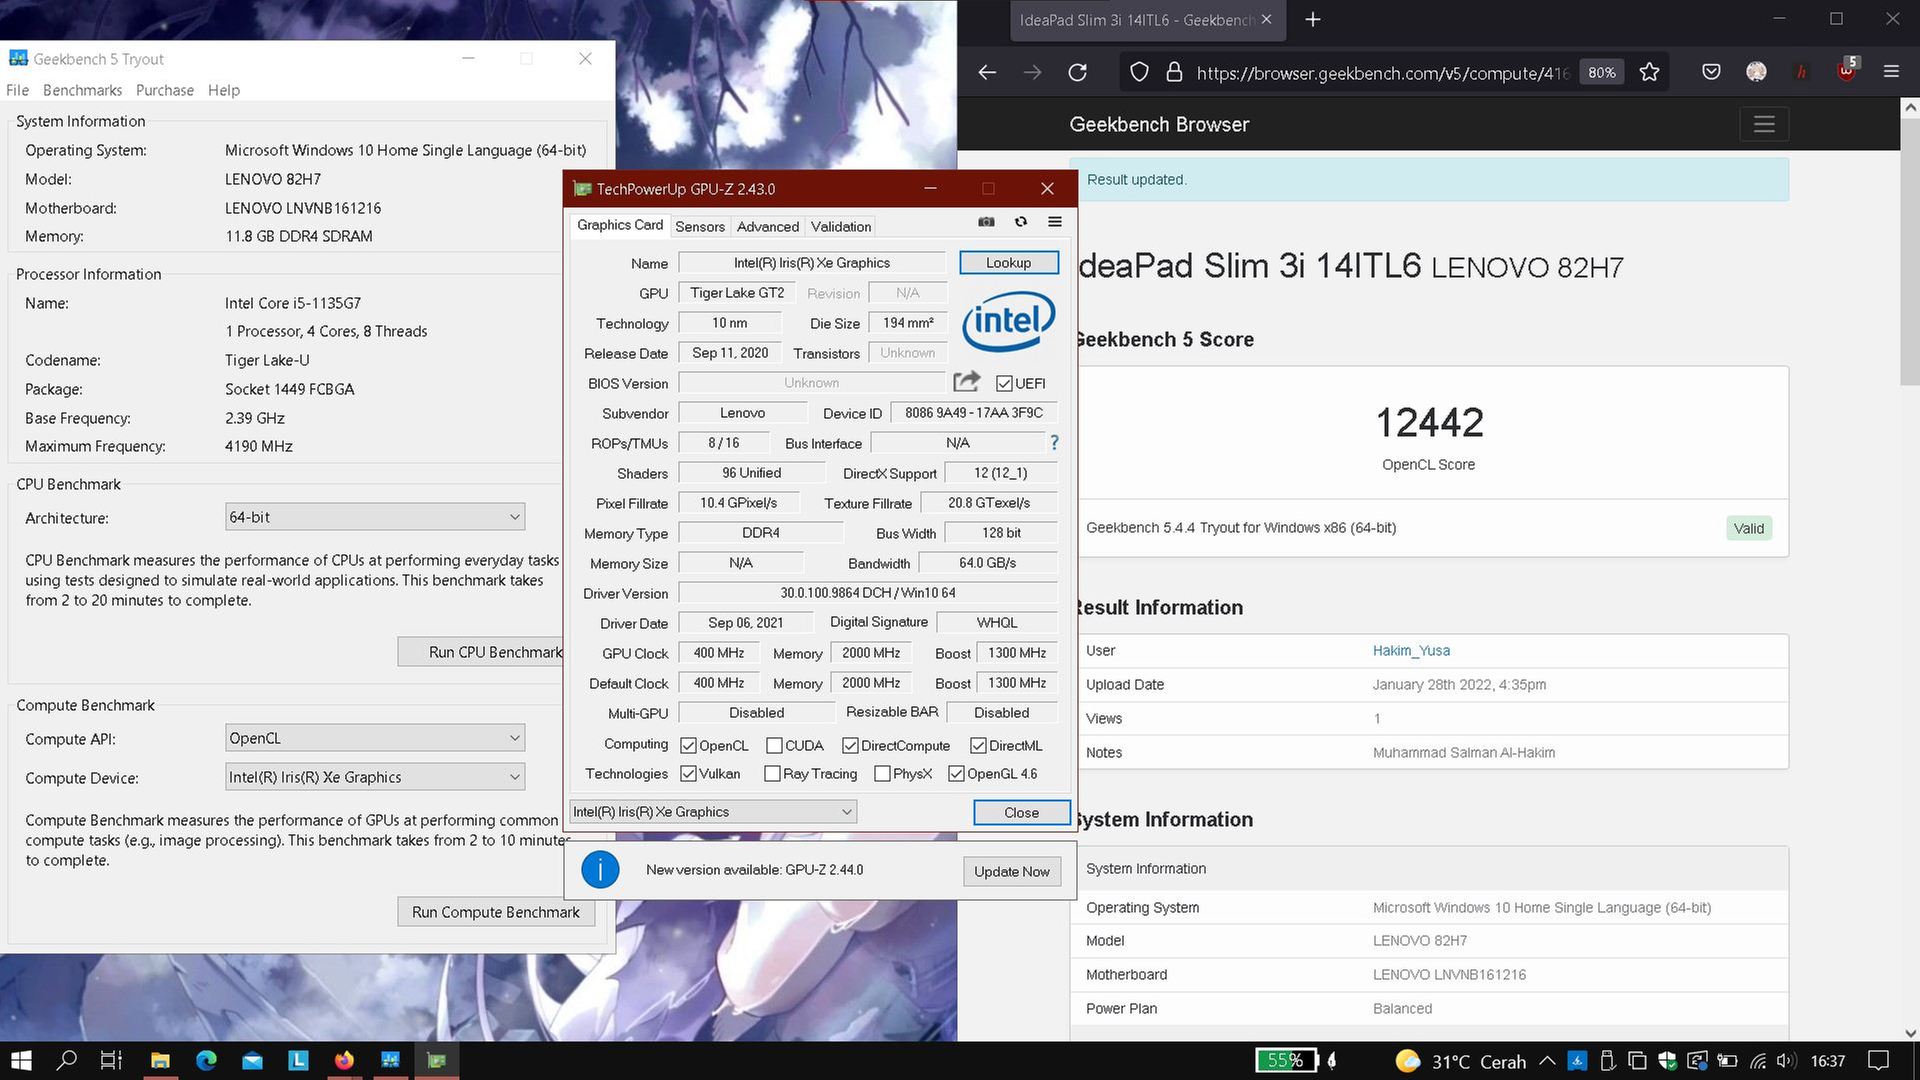Close the IdeaPad Slim 3i tab
1920x1080 pixels.
1266,20
